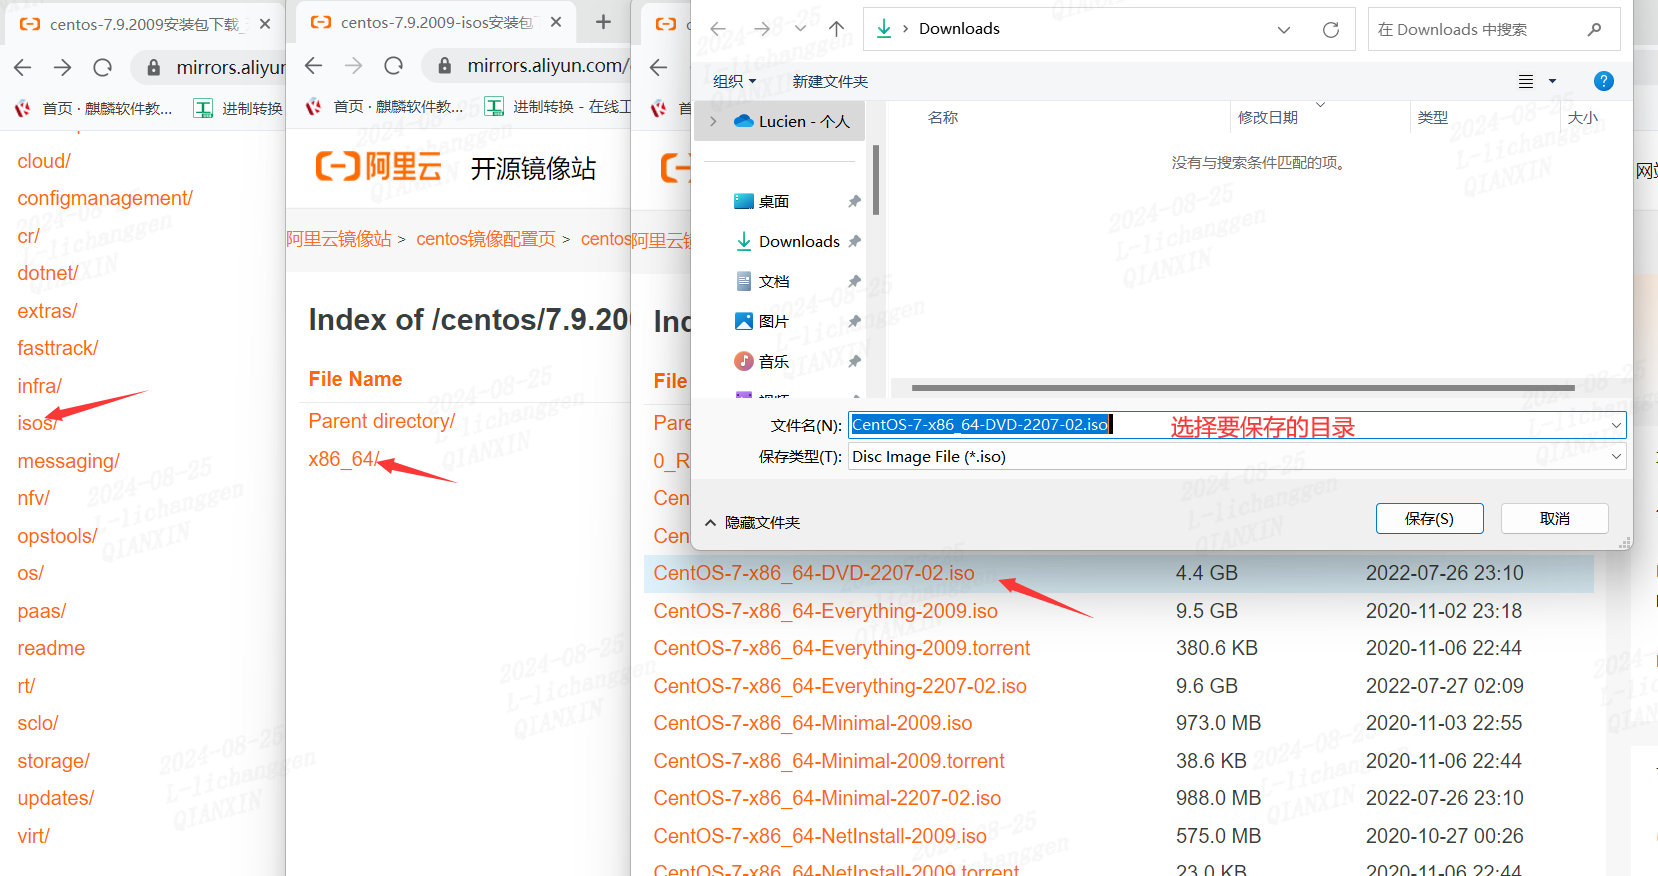
Task: Open the recent locations dropdown arrow
Action: coord(800,29)
